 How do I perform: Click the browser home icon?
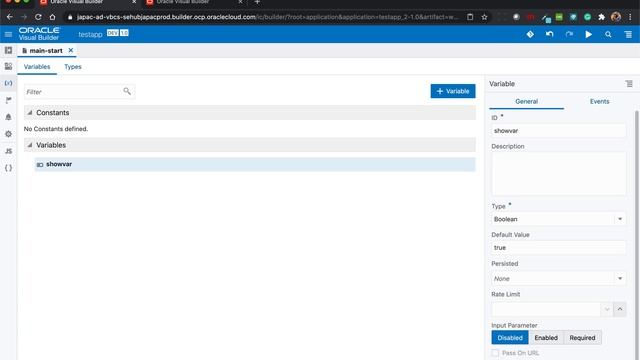[52, 17]
